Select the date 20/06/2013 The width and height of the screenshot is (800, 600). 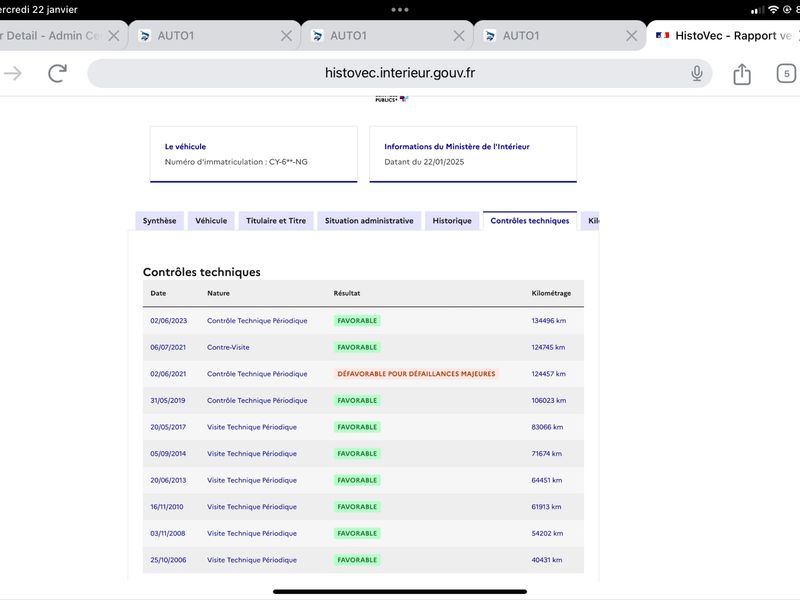[168, 480]
